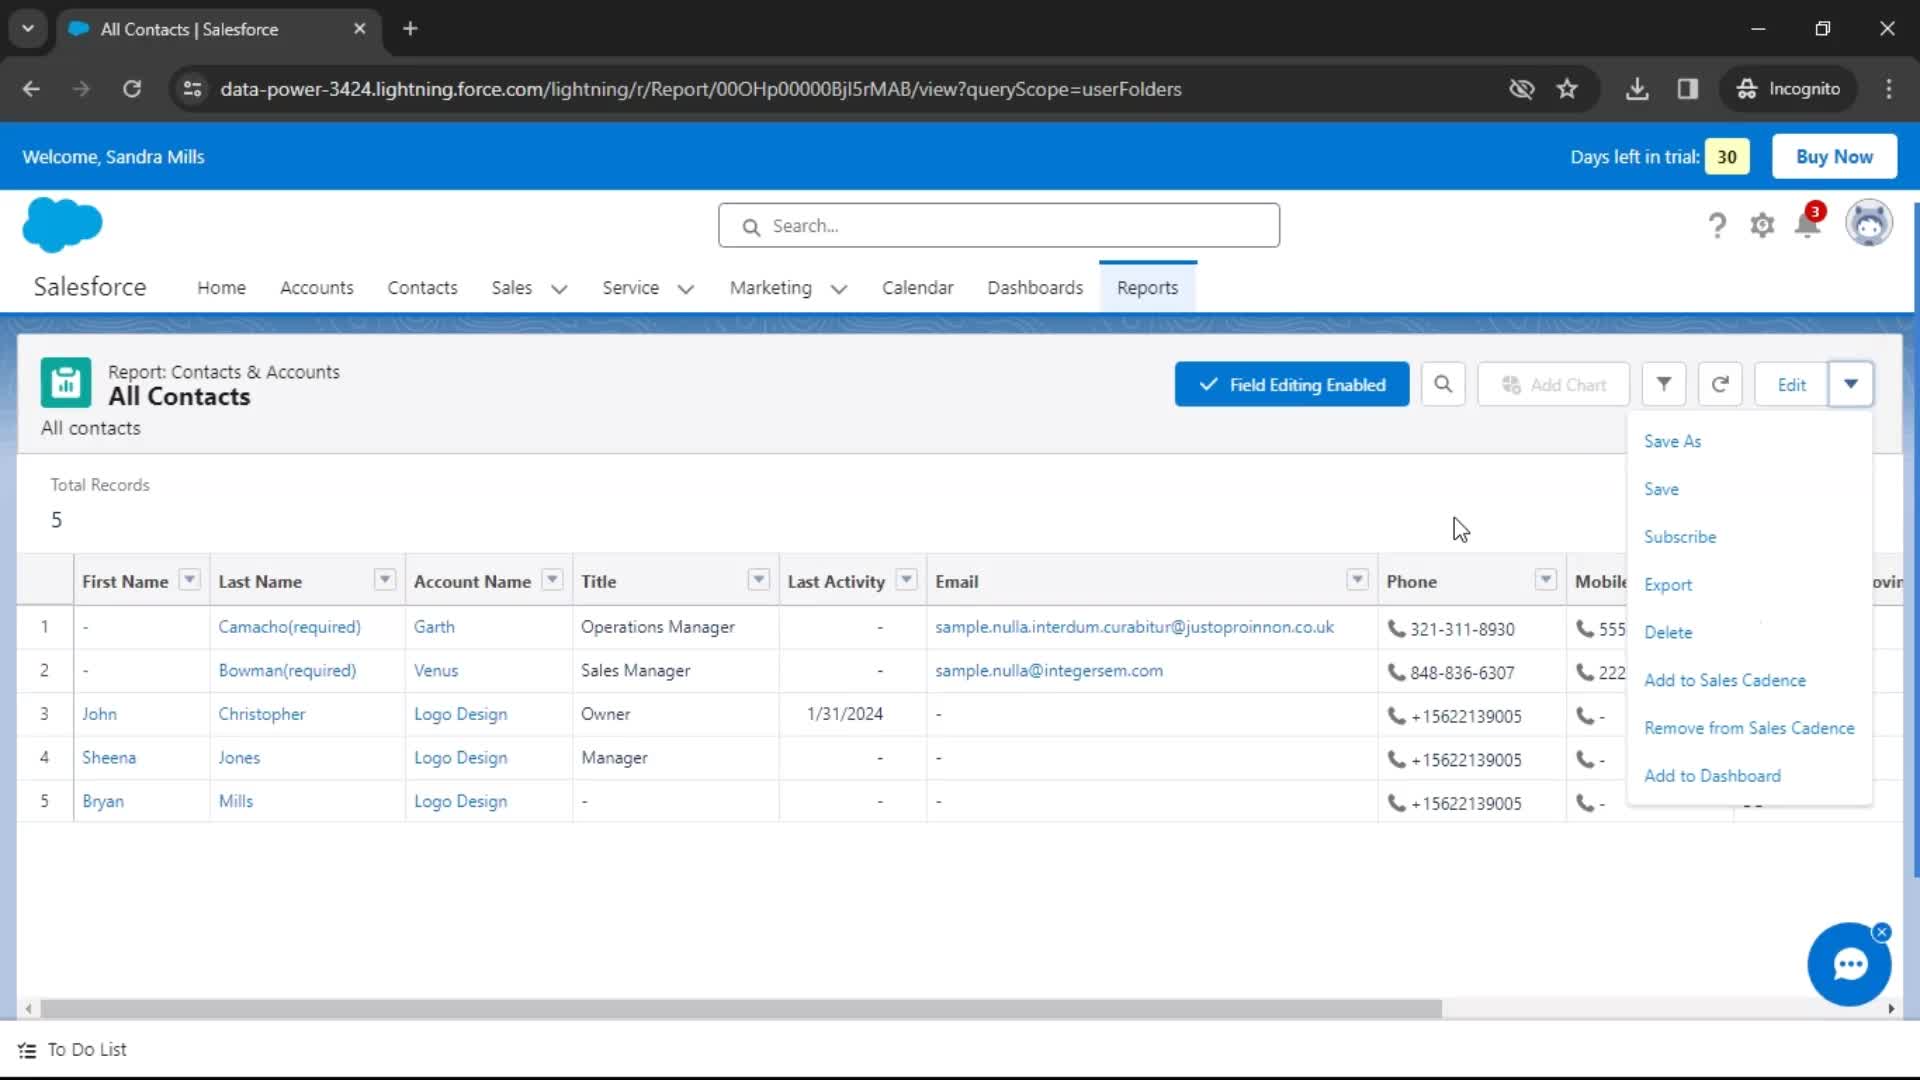Click the phone icon for 321-311-8930
The image size is (1920, 1080).
click(1396, 628)
